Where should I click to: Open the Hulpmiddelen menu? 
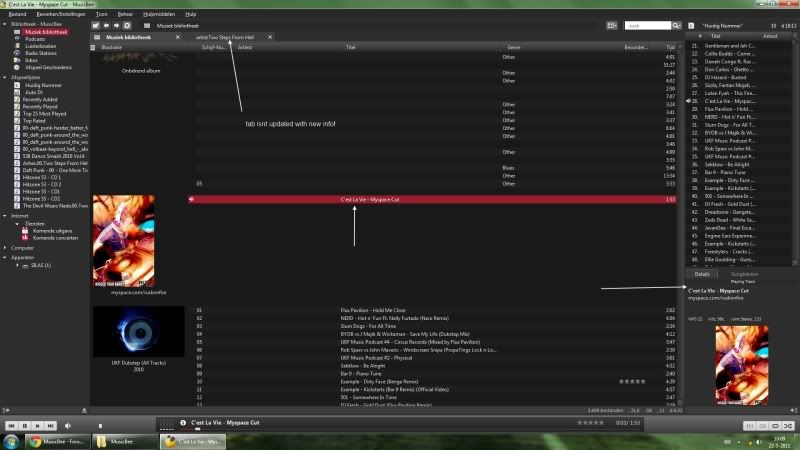[159, 14]
